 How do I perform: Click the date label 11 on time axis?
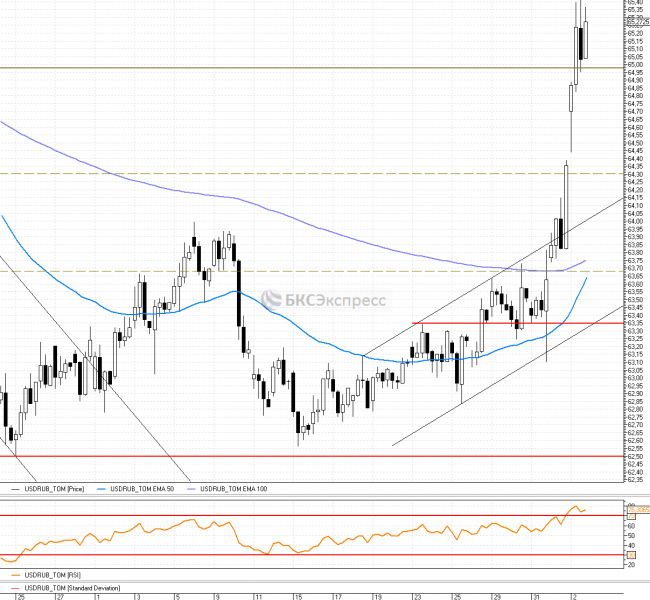coord(258,596)
